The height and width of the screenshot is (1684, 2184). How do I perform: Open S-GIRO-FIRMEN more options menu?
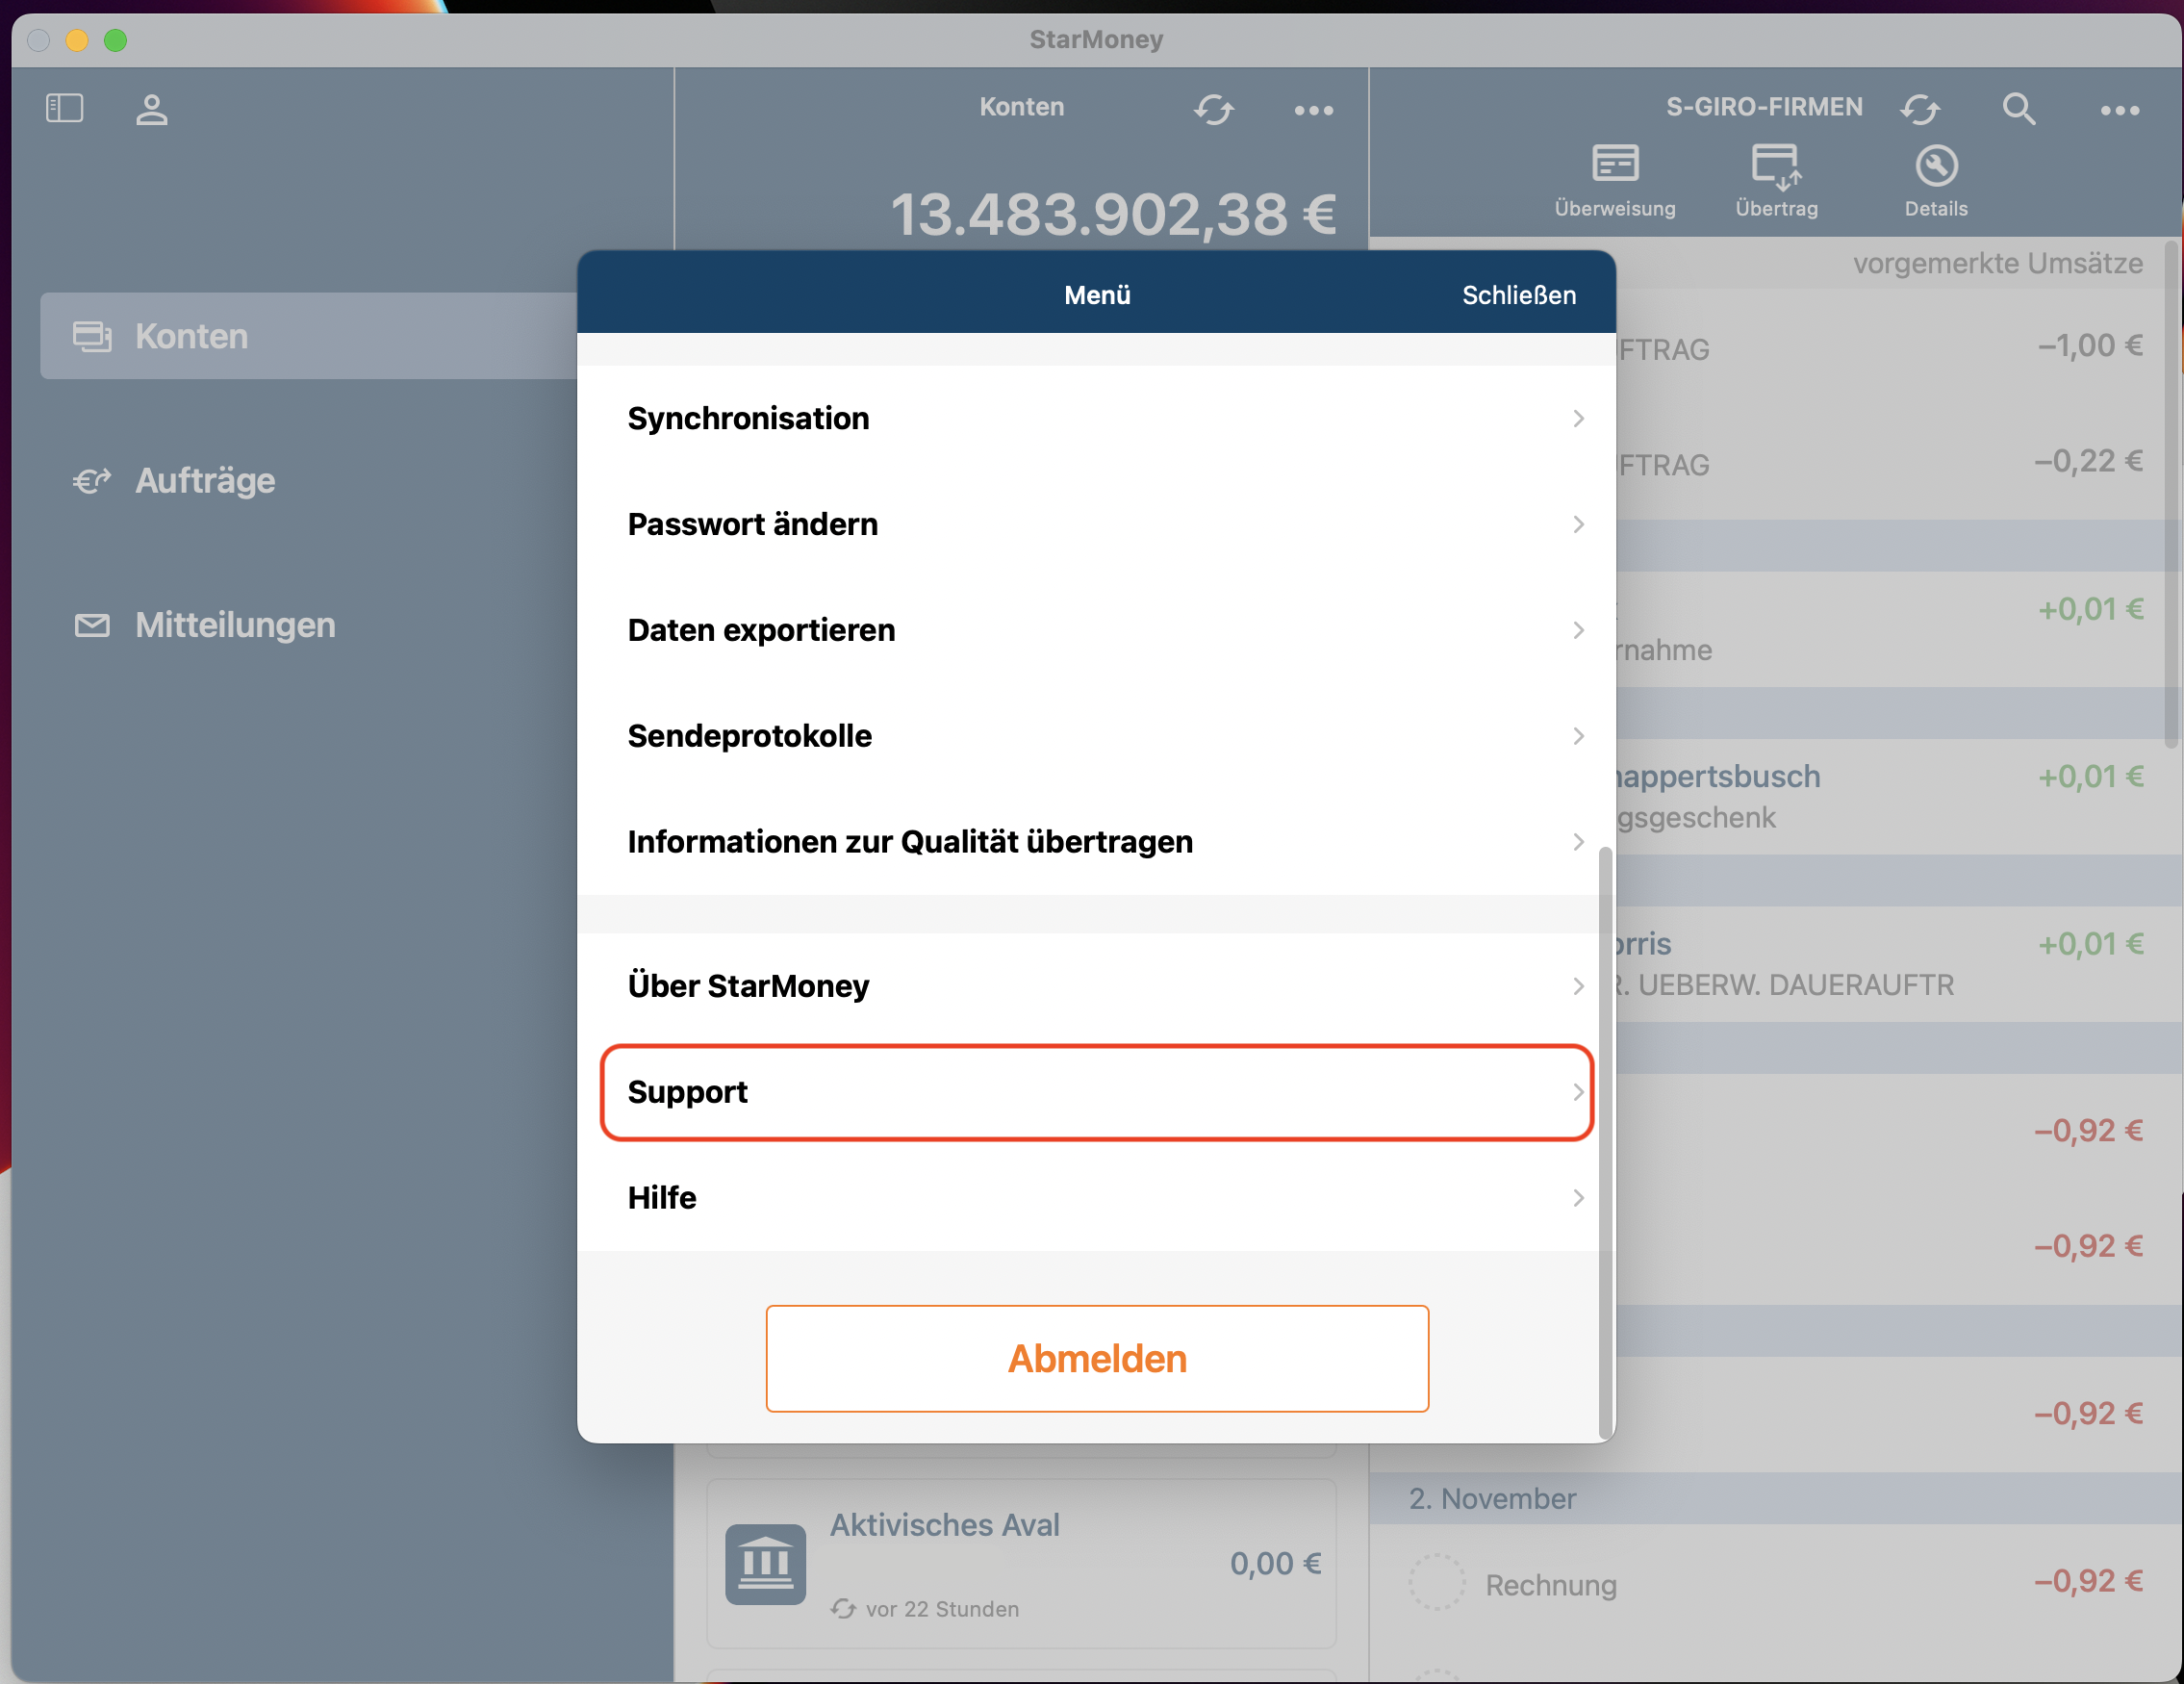pos(2119,110)
